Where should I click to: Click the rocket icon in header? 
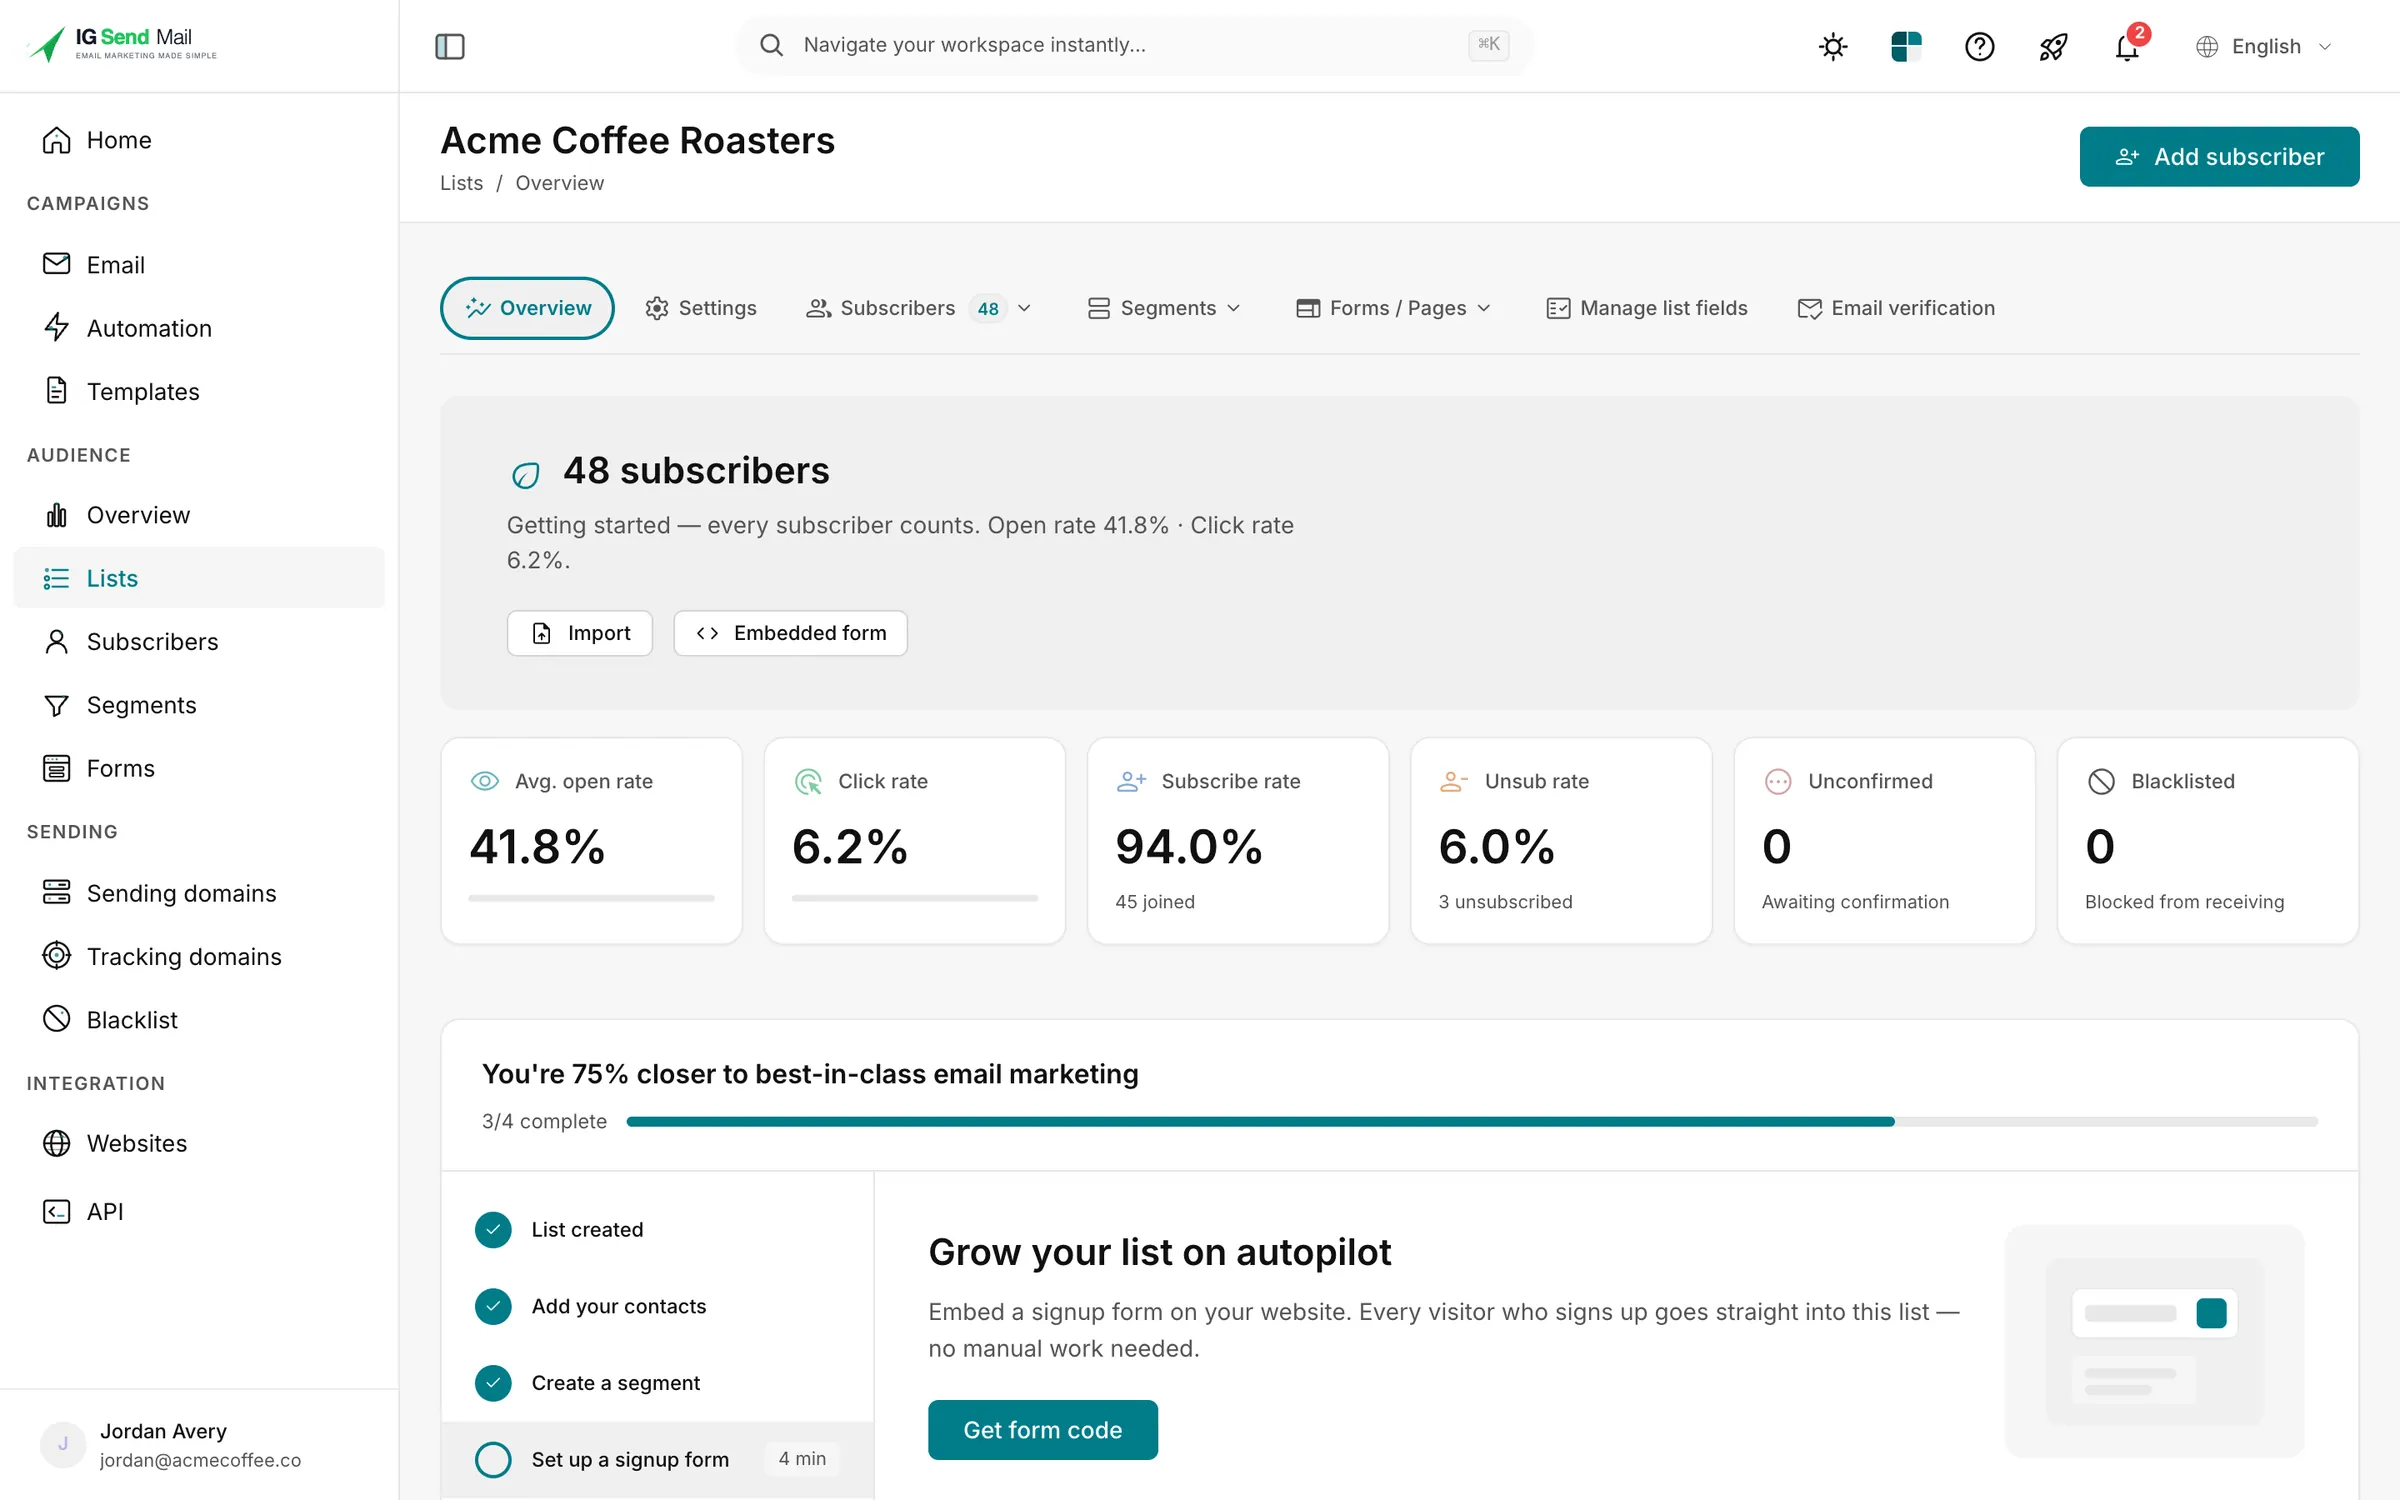tap(2053, 46)
